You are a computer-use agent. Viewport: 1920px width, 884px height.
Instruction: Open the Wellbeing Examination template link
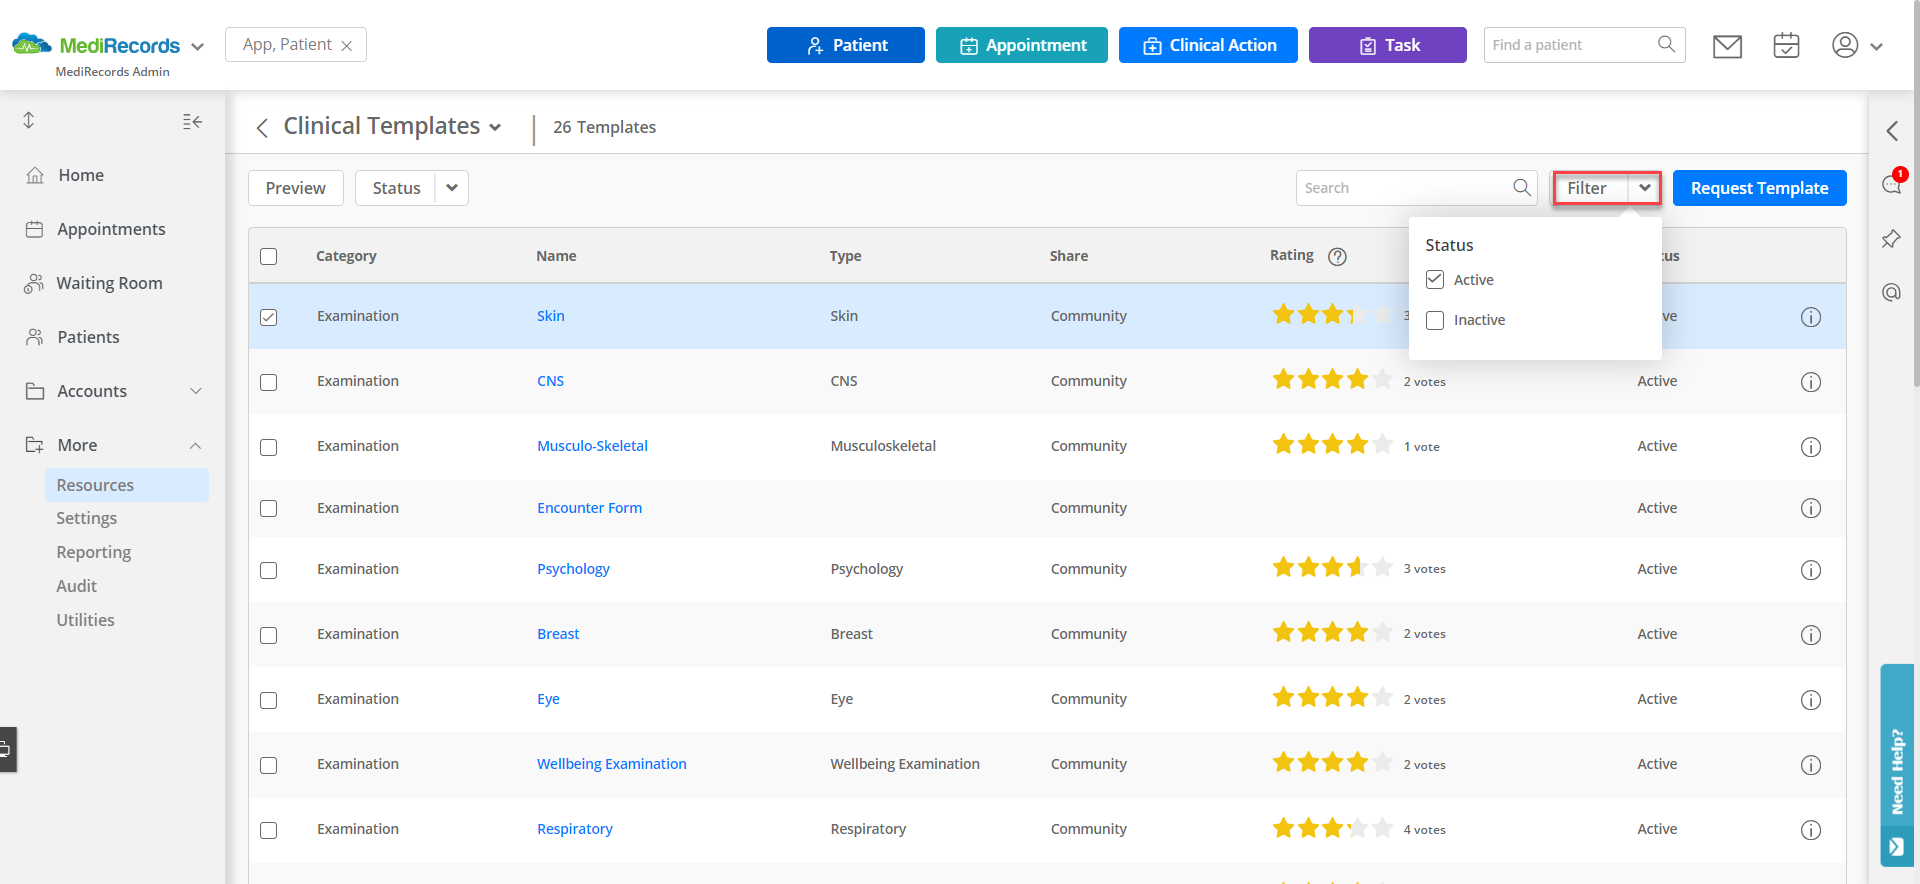pyautogui.click(x=612, y=764)
